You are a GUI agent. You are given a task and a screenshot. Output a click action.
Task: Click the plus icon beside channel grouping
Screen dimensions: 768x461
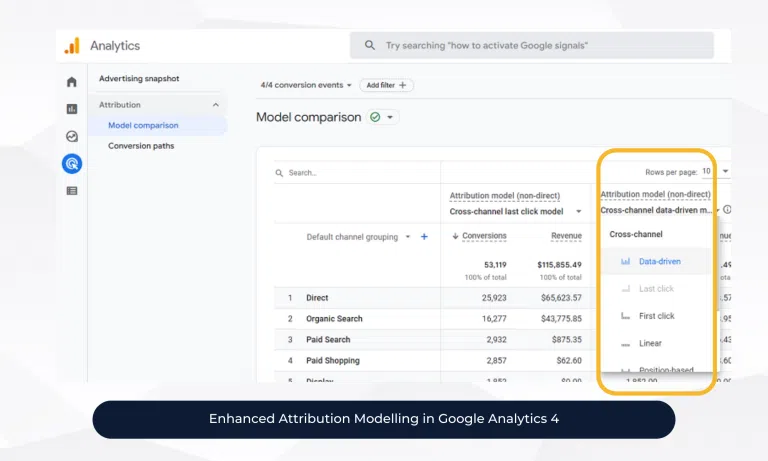[424, 237]
